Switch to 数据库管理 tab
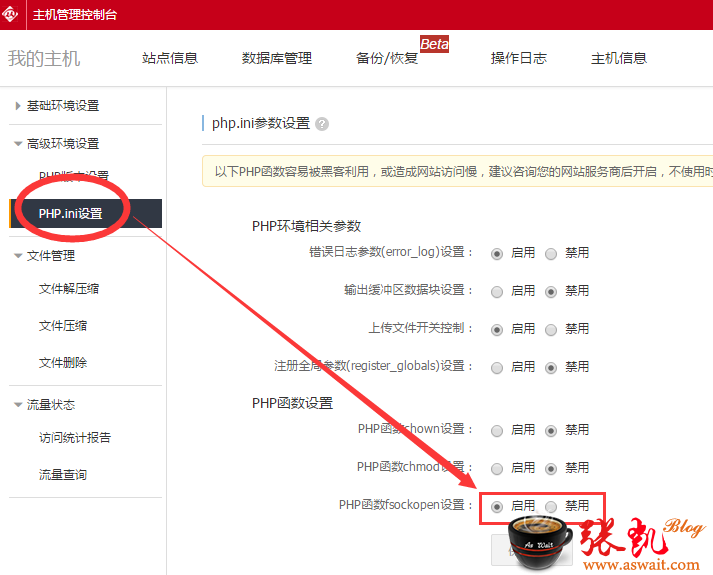Screen dimensions: 713x575 (277, 58)
